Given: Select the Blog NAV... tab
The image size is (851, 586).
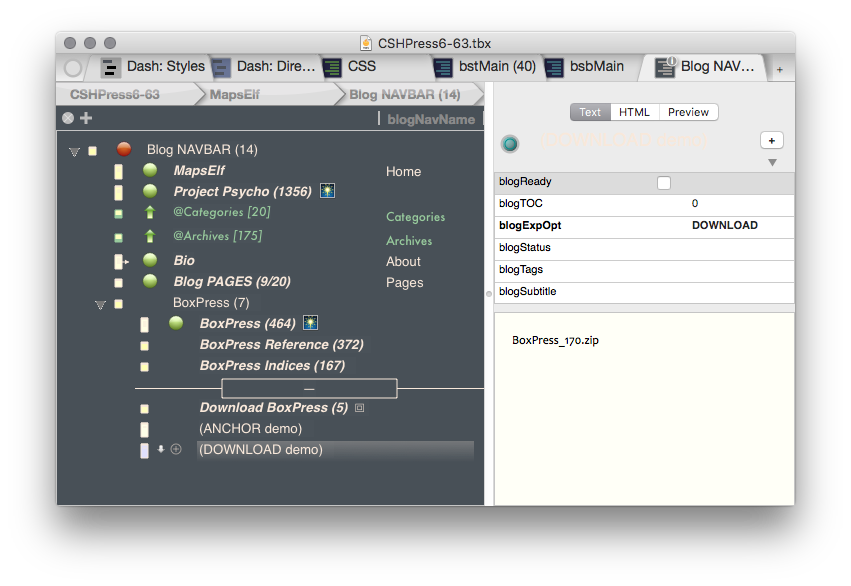Looking at the screenshot, I should 704,67.
